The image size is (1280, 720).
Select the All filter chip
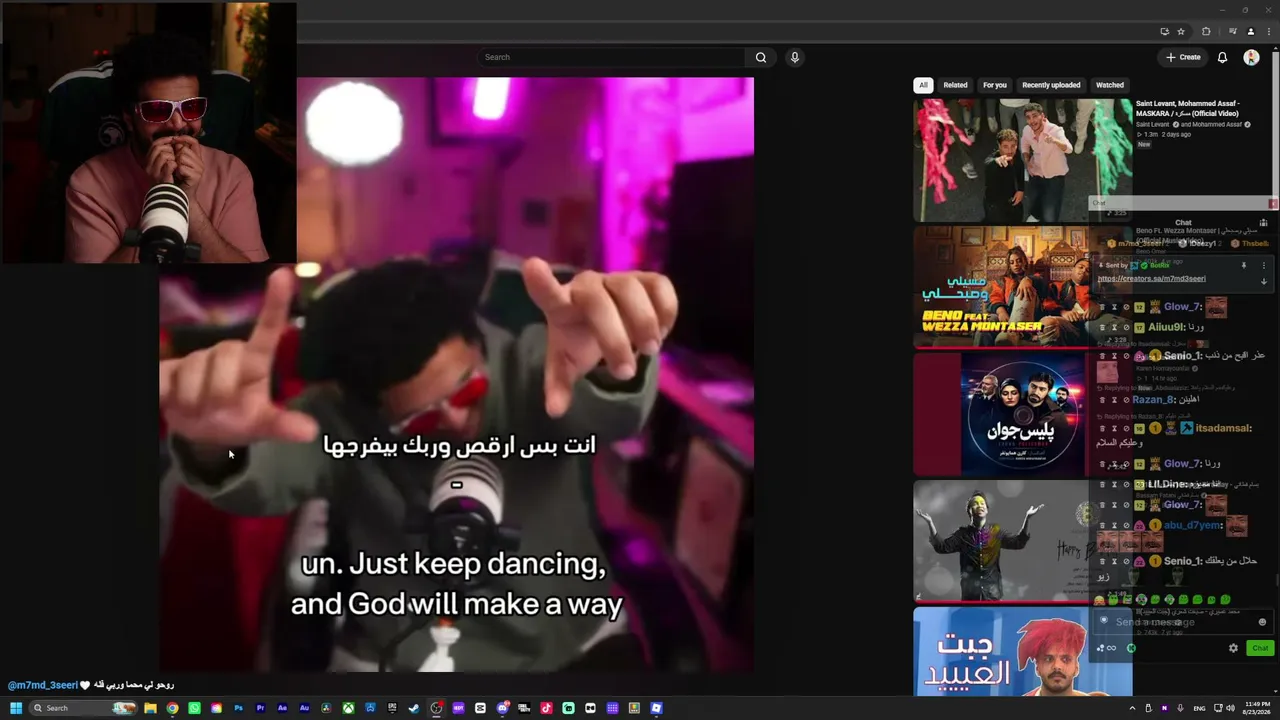[923, 85]
